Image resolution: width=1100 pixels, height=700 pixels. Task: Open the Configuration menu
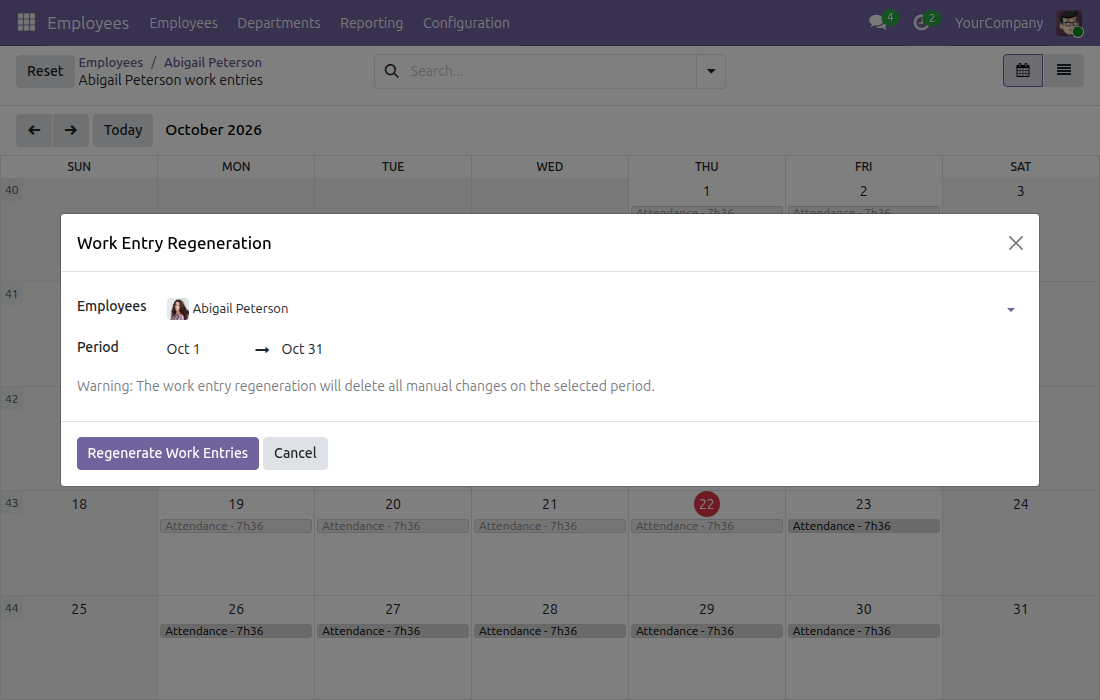click(466, 23)
